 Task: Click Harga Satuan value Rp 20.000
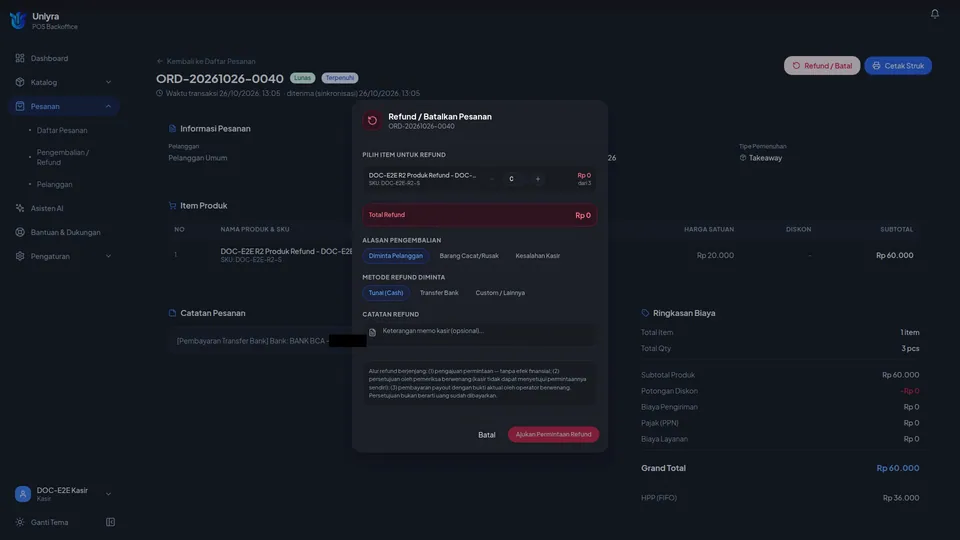[715, 255]
